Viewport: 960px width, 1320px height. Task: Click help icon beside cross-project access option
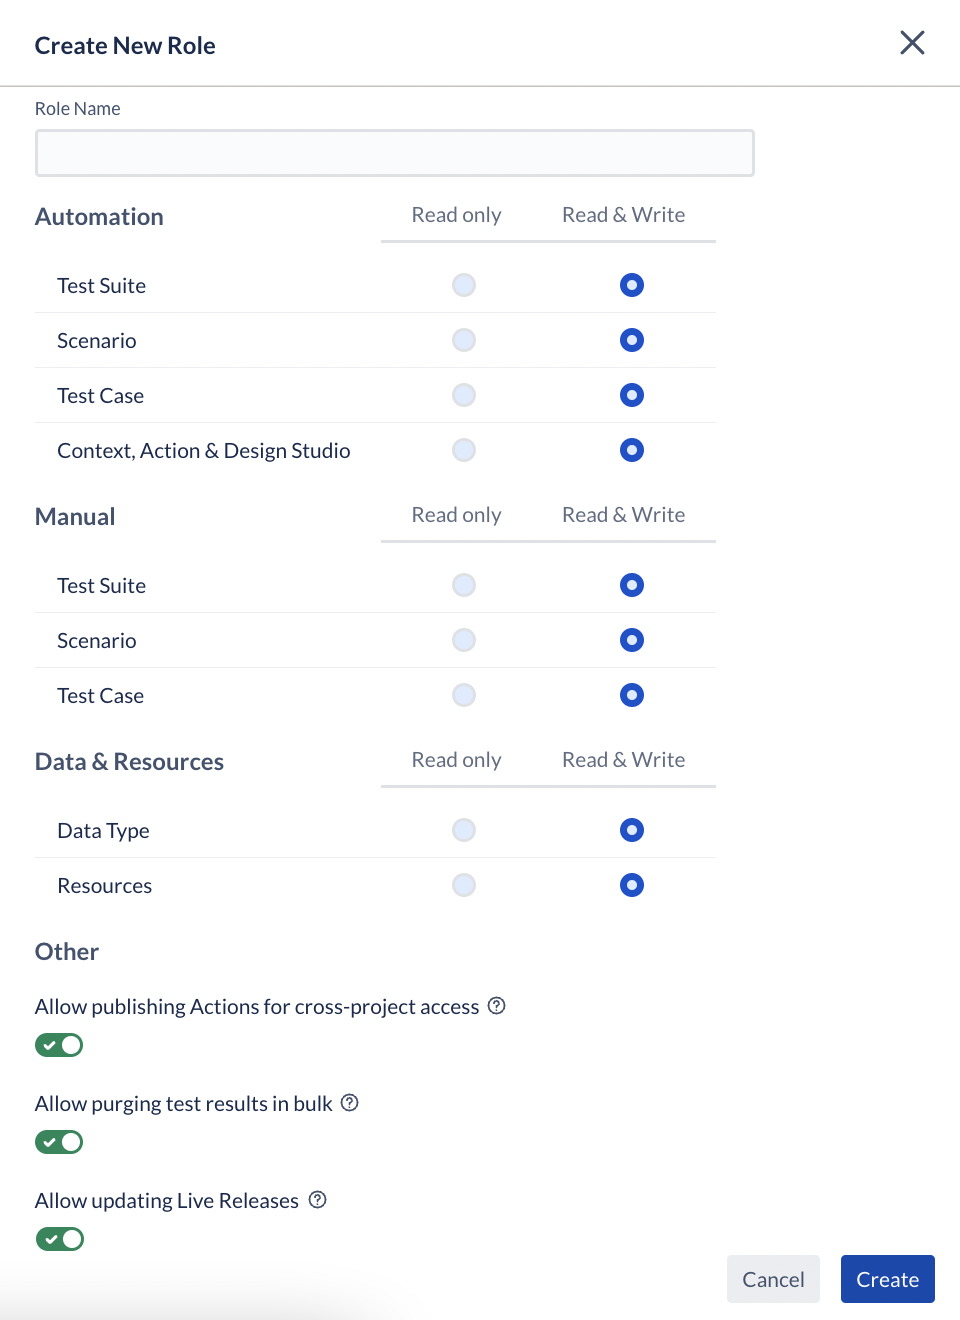496,1006
